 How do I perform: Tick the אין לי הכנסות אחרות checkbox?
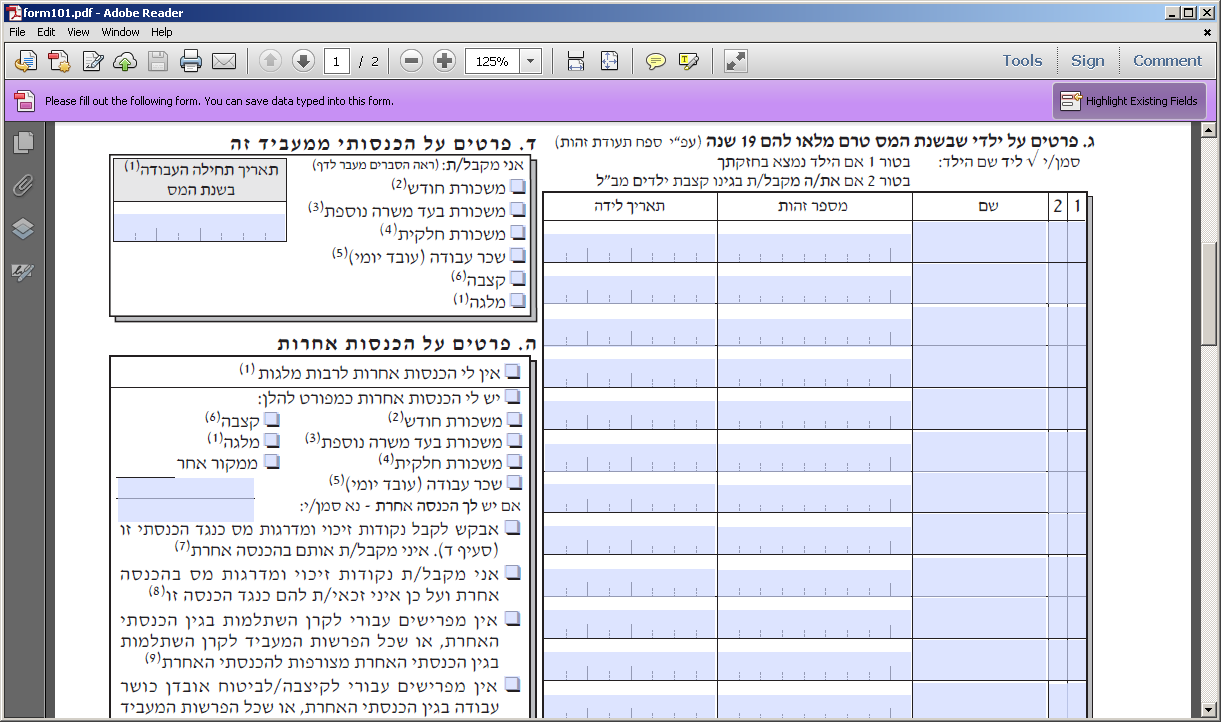(513, 371)
